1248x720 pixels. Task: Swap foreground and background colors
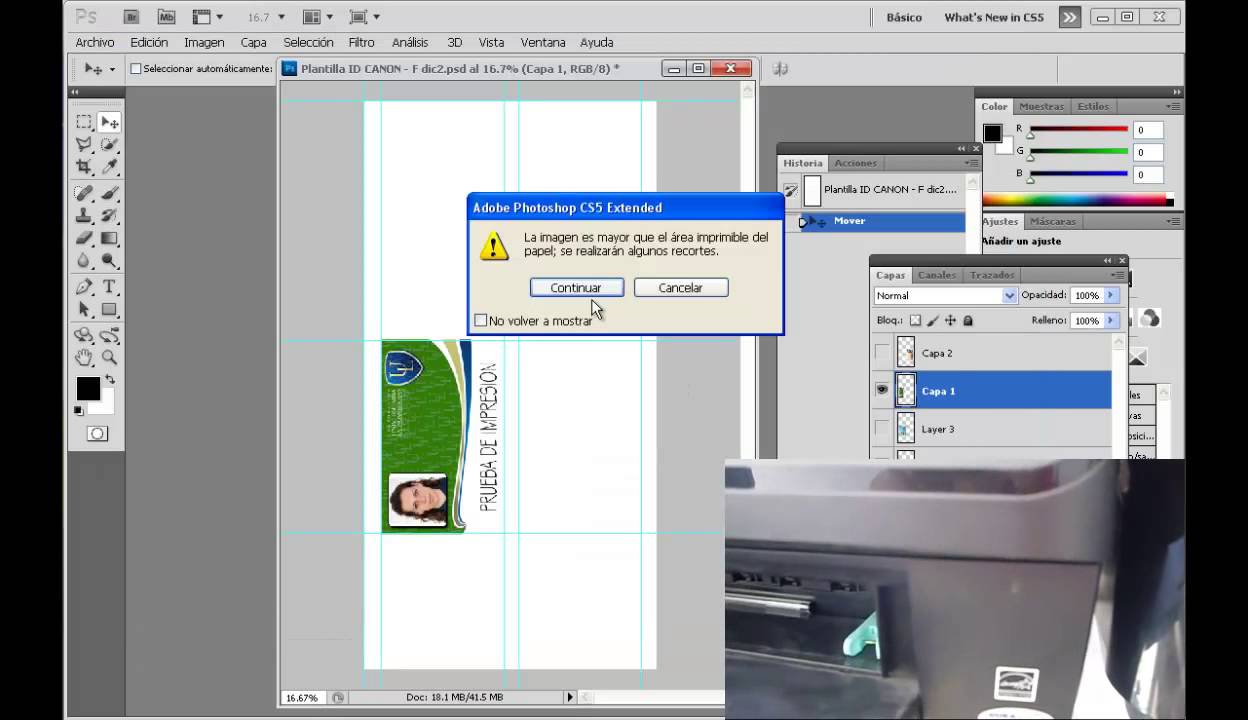[x=109, y=380]
